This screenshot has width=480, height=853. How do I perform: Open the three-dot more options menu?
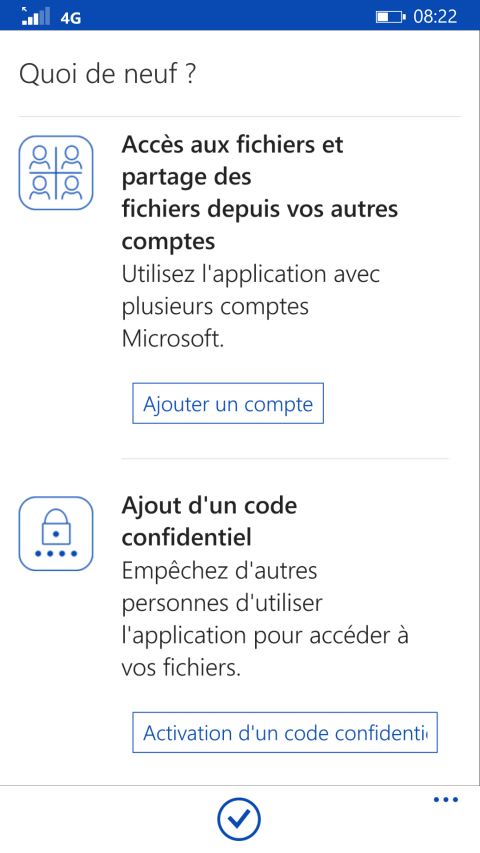click(x=446, y=800)
